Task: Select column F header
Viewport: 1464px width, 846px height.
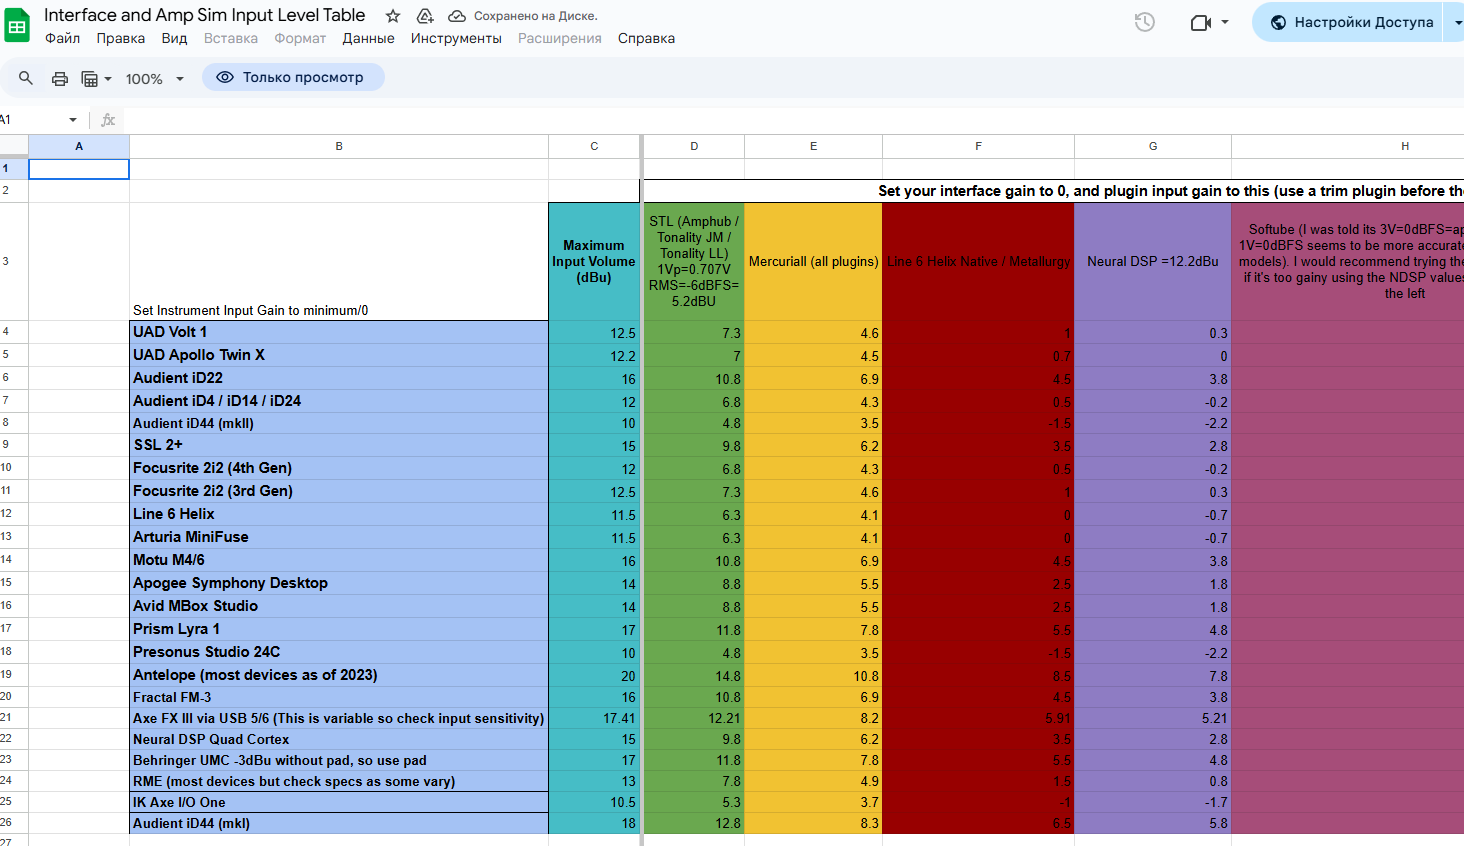Action: click(978, 146)
